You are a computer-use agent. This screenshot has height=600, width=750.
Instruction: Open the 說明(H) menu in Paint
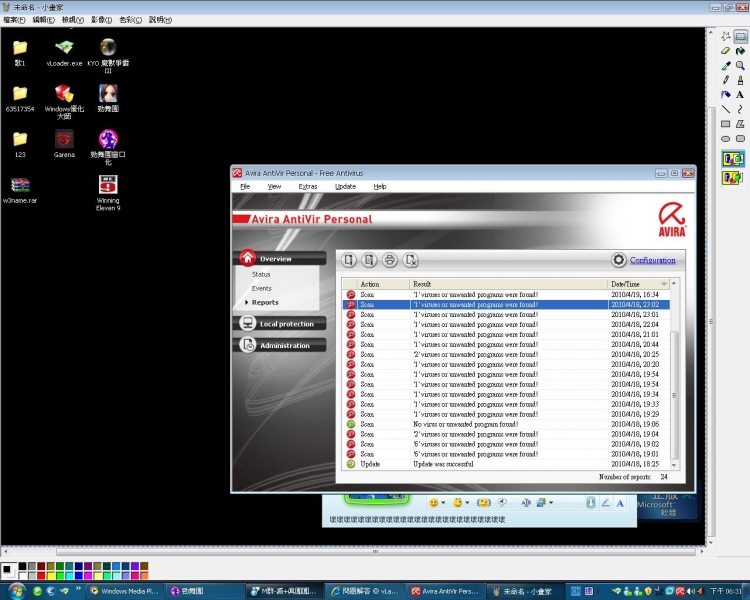(x=160, y=20)
